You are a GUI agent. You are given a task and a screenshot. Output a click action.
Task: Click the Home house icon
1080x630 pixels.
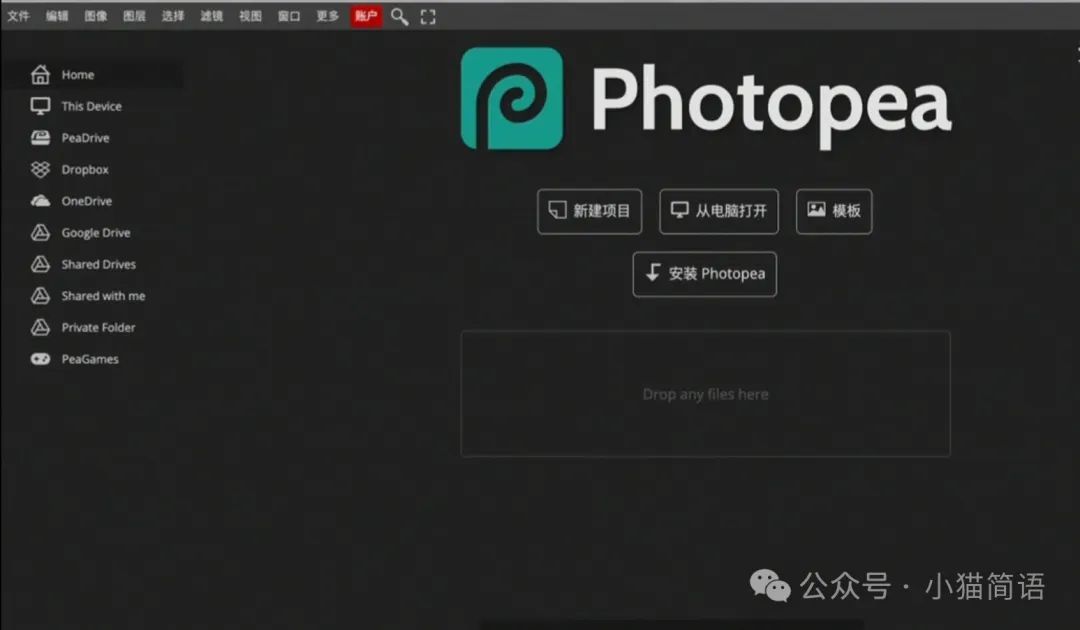click(41, 74)
